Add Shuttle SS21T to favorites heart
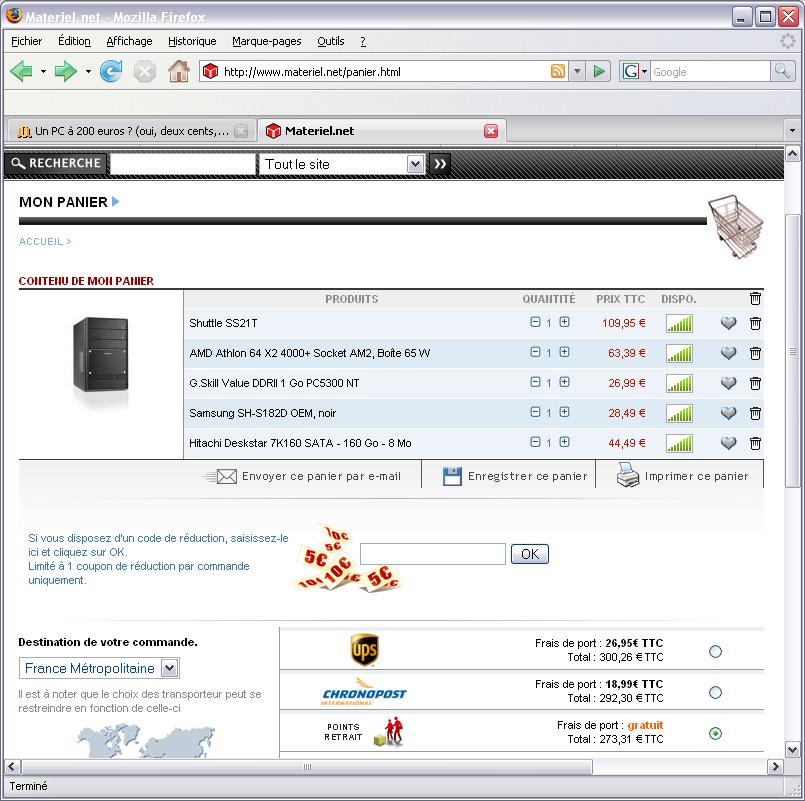The image size is (805, 801). [x=729, y=323]
